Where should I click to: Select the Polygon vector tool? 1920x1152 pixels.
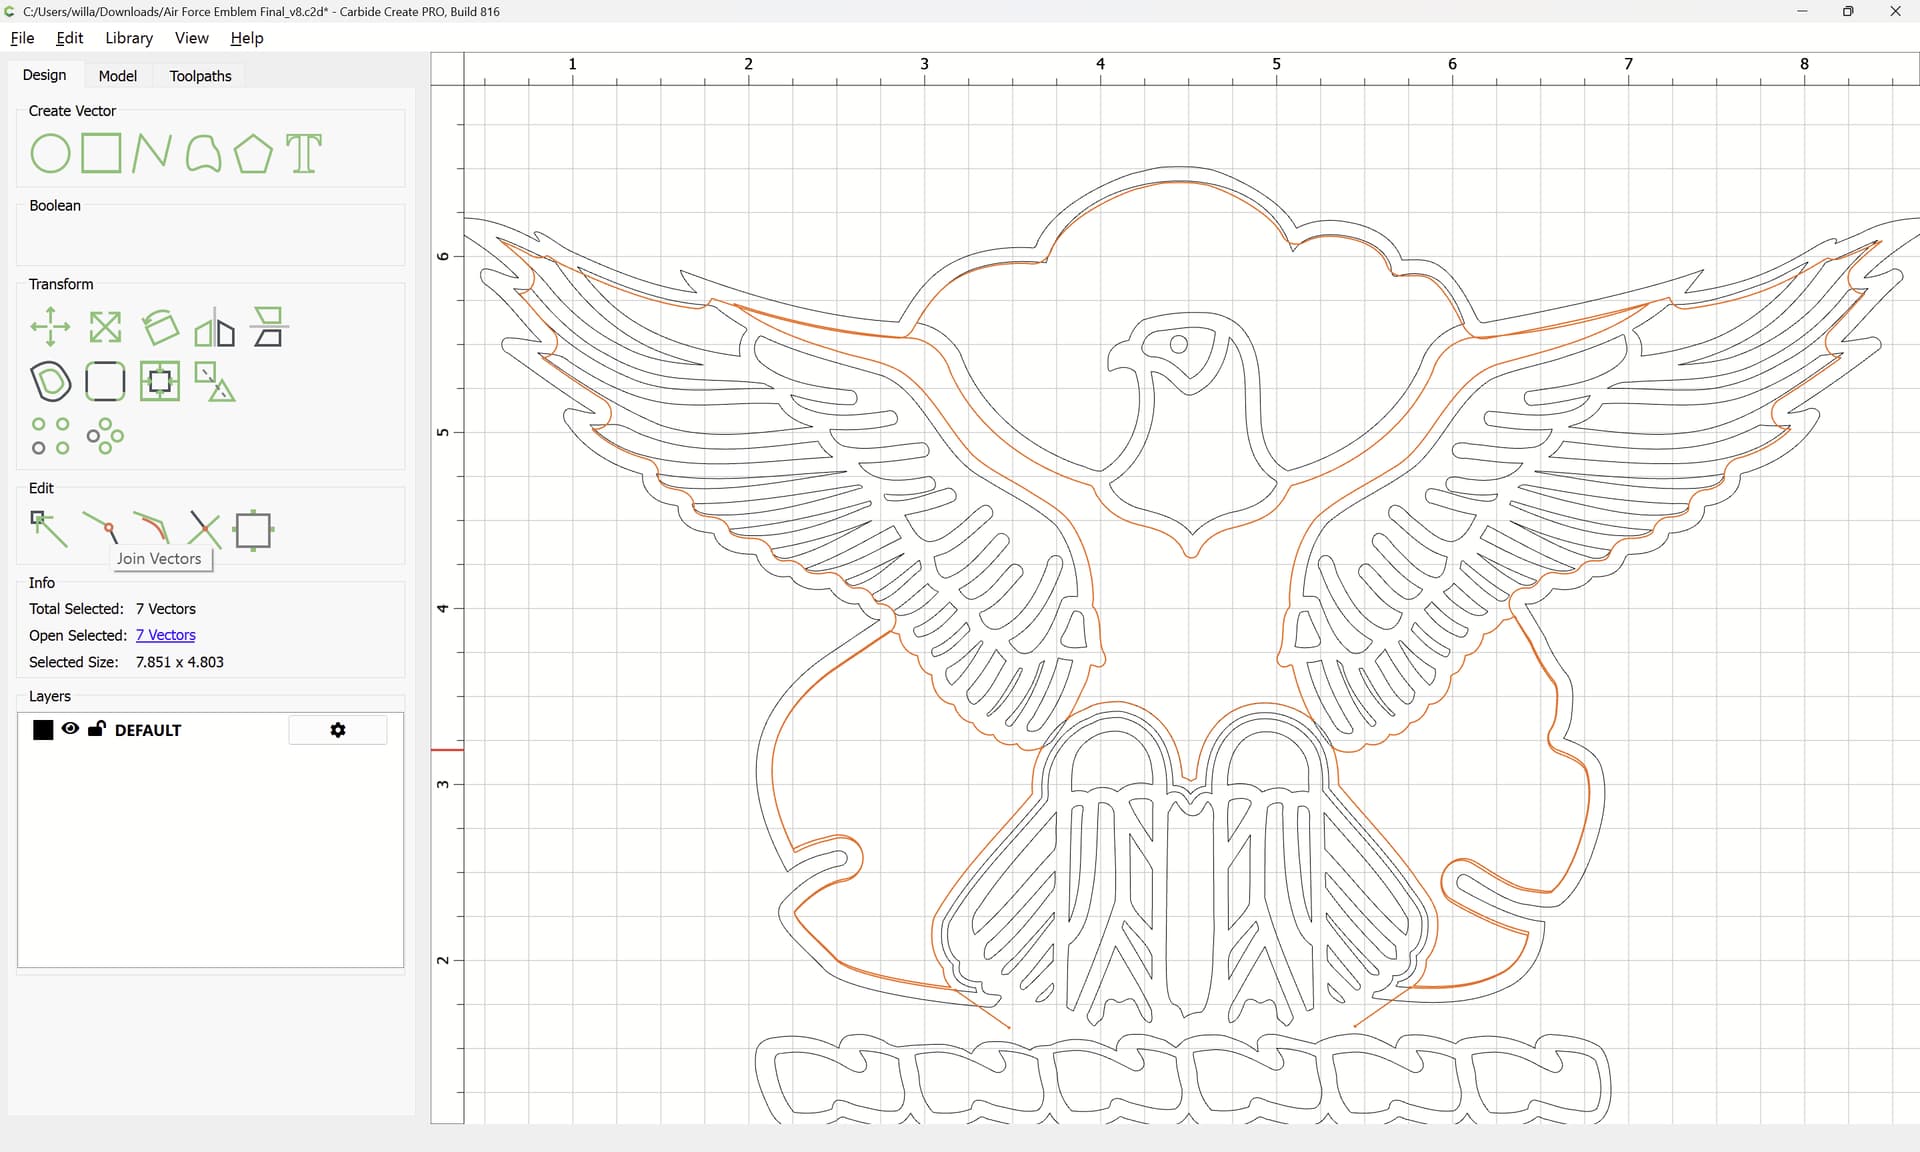point(253,154)
